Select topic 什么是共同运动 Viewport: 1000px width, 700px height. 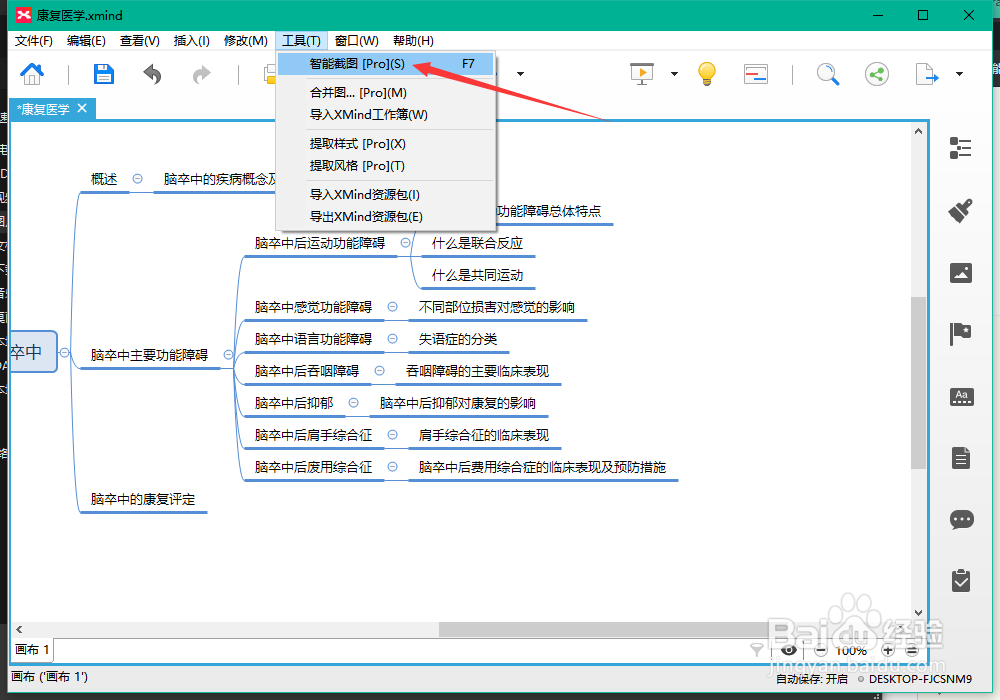click(477, 275)
